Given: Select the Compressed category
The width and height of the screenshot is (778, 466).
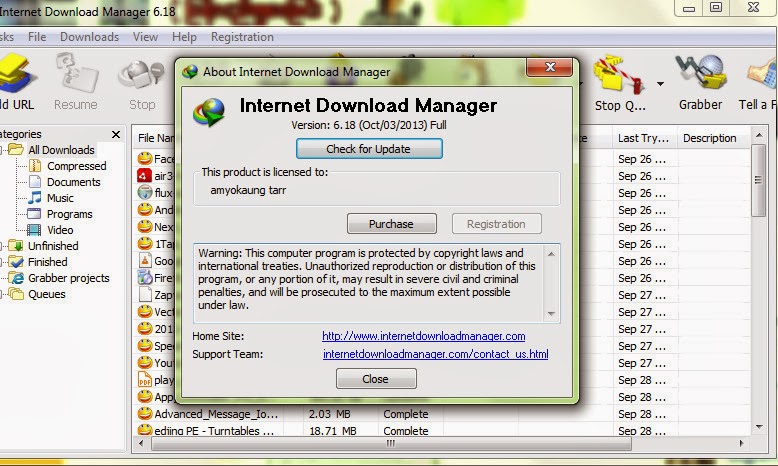Looking at the screenshot, I should tap(76, 166).
